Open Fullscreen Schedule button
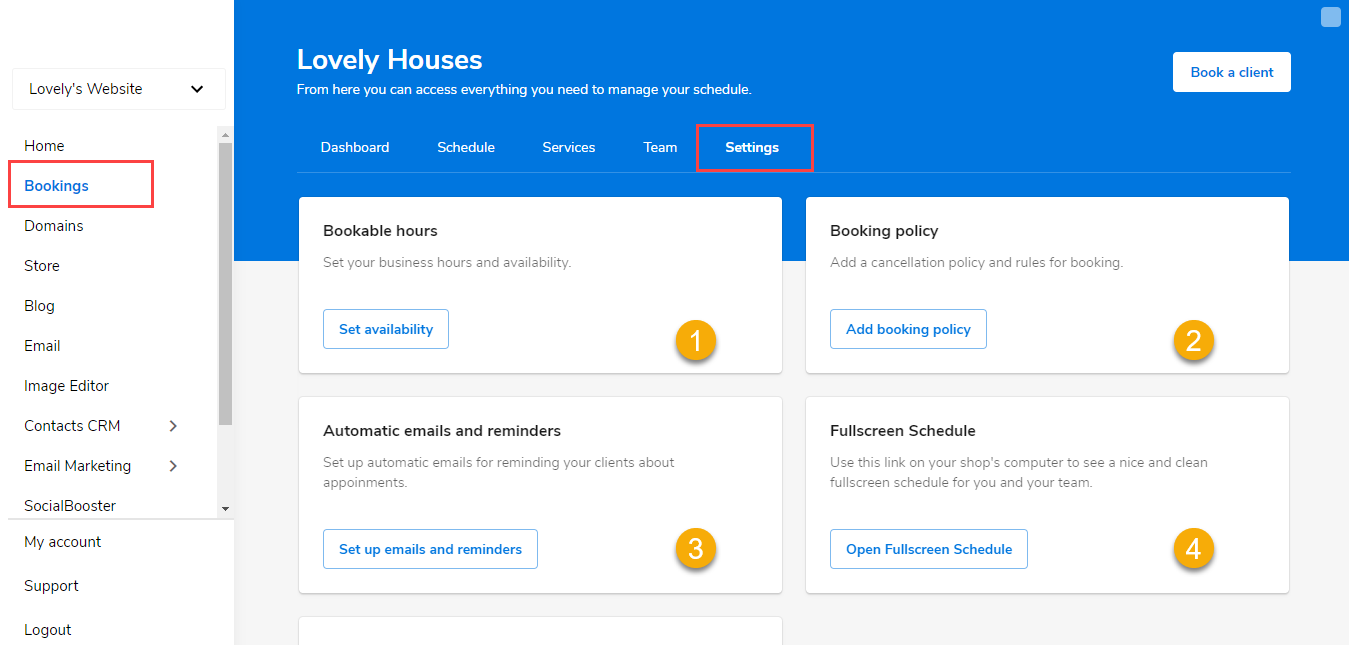1356x653 pixels. click(929, 549)
